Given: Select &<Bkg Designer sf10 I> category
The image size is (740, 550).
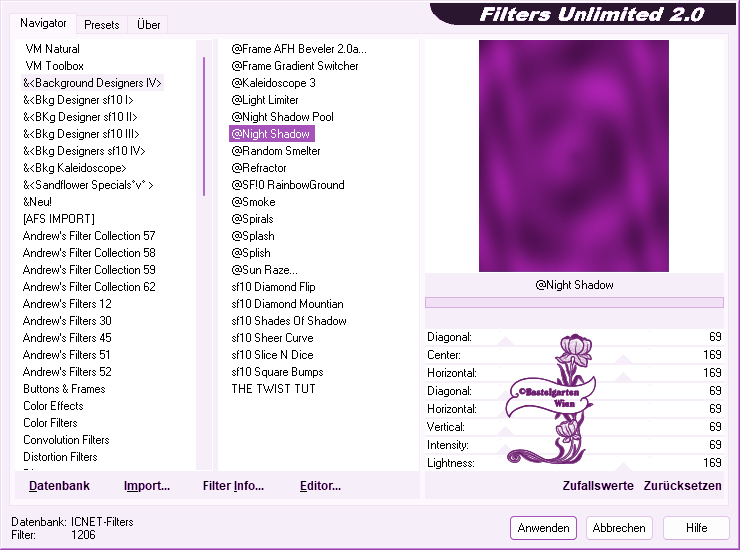Looking at the screenshot, I should [78, 100].
